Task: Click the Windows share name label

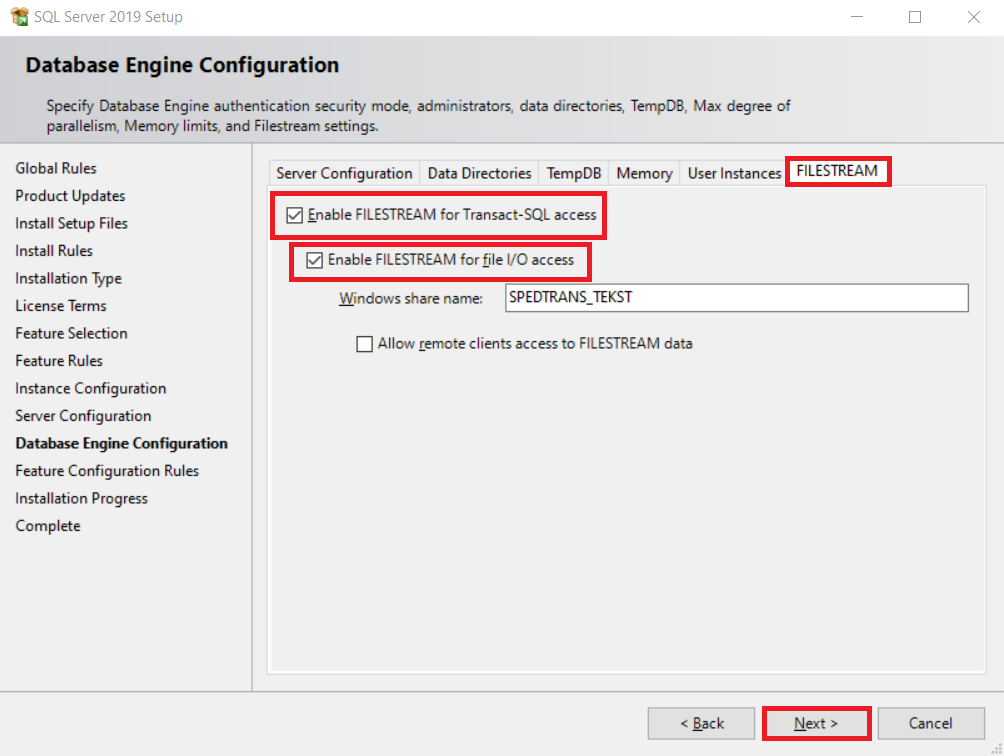Action: point(411,298)
